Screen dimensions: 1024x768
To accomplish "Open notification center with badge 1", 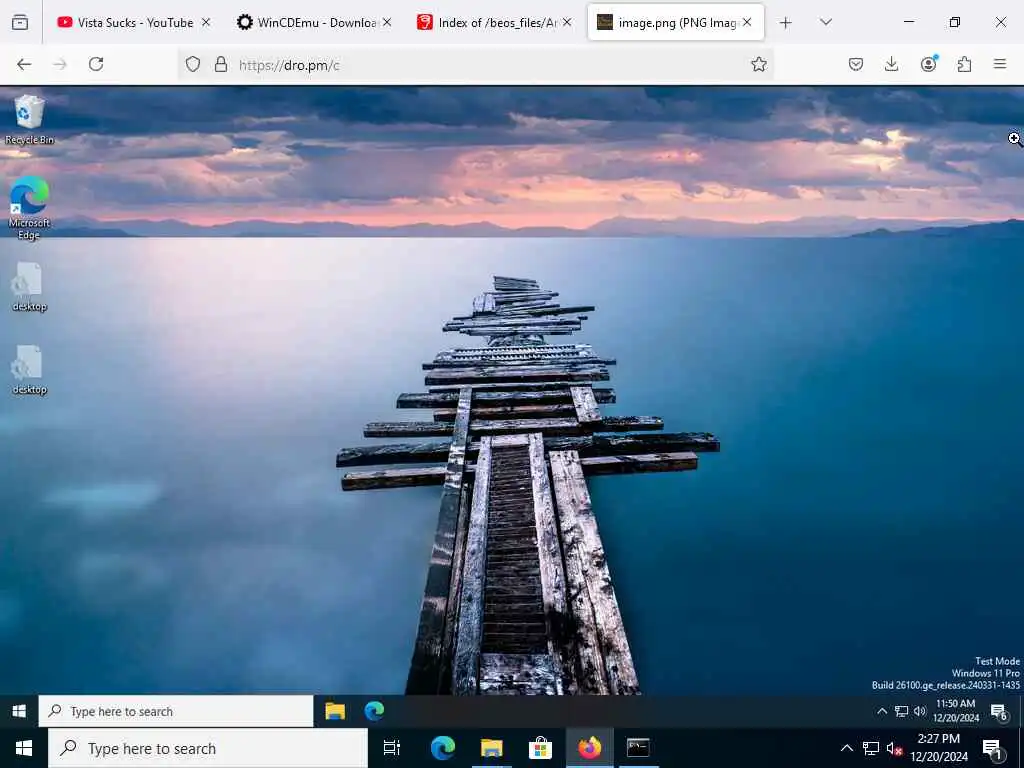I will coord(992,748).
